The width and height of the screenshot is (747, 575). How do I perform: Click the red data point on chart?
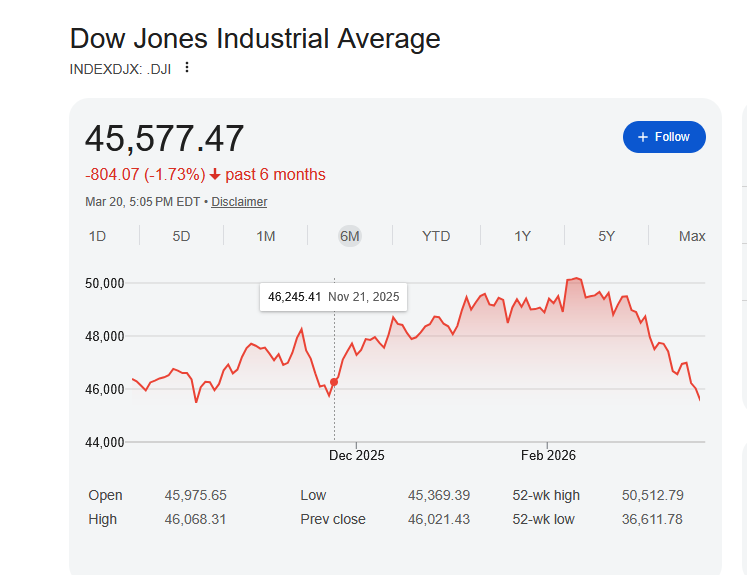(x=334, y=382)
